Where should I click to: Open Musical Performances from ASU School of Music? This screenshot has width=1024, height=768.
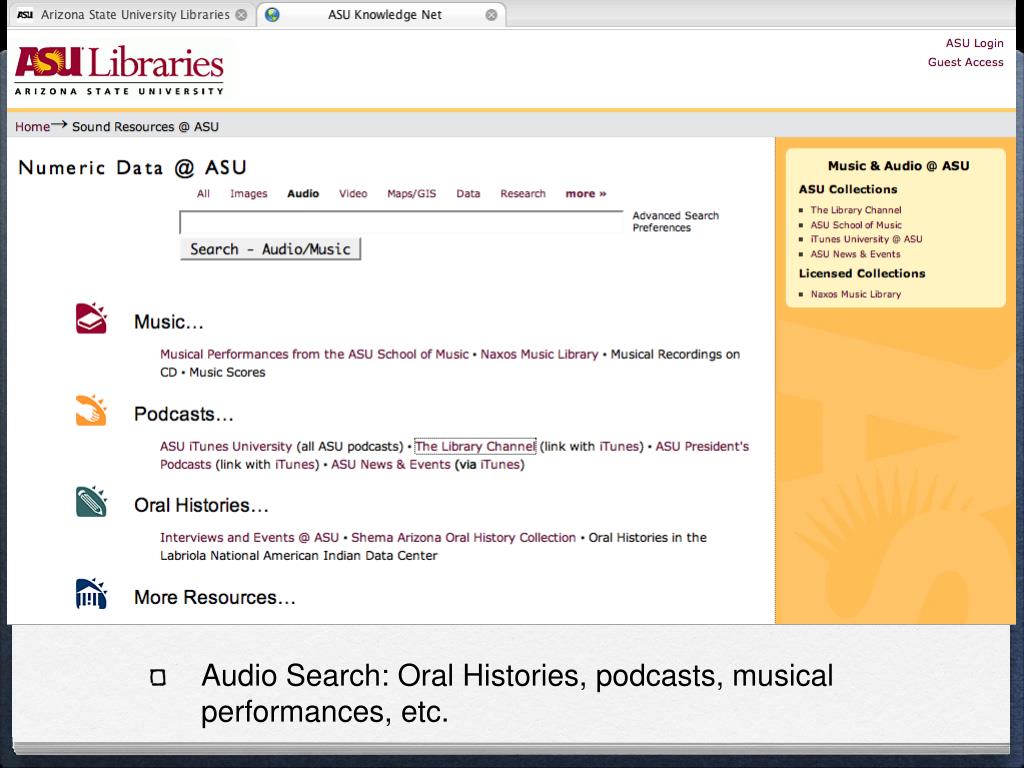(x=314, y=354)
